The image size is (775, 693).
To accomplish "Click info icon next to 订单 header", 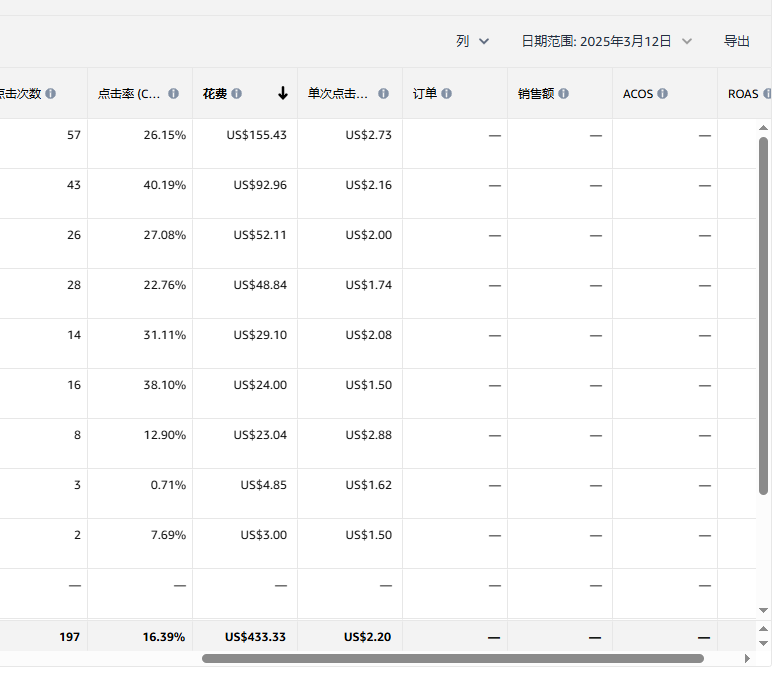I will pos(446,93).
